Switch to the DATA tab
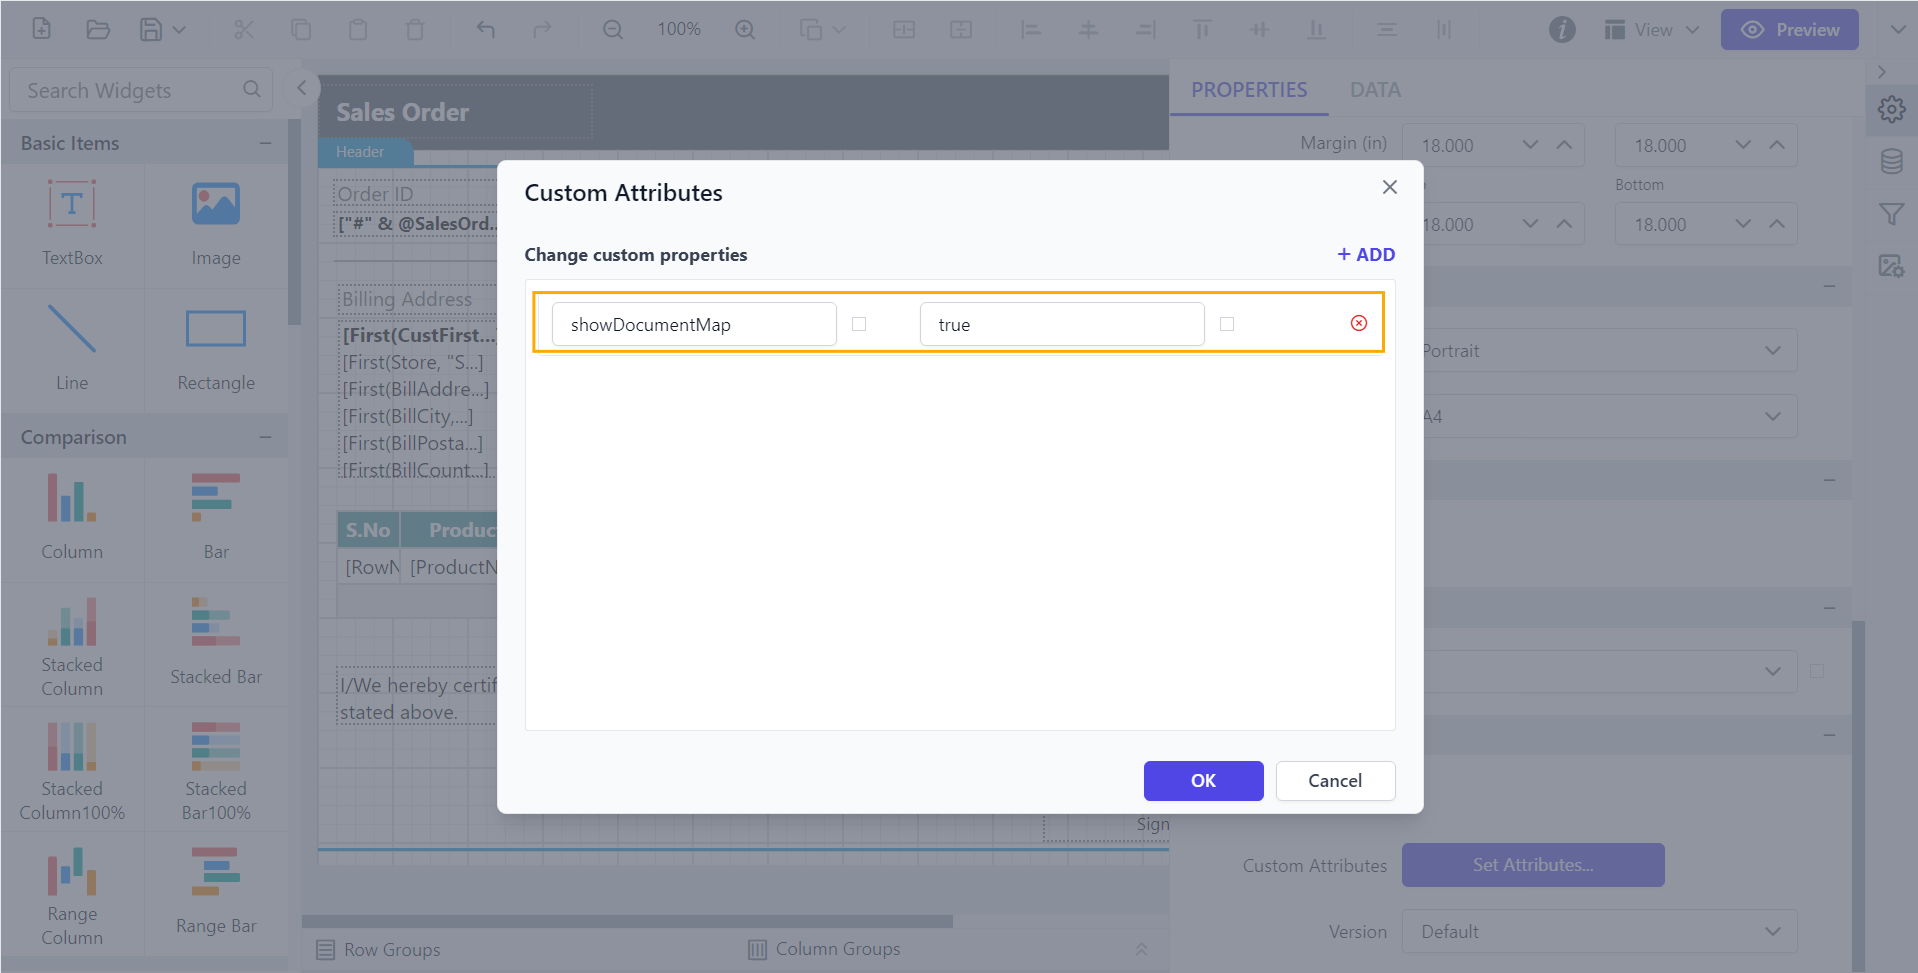 tap(1375, 89)
